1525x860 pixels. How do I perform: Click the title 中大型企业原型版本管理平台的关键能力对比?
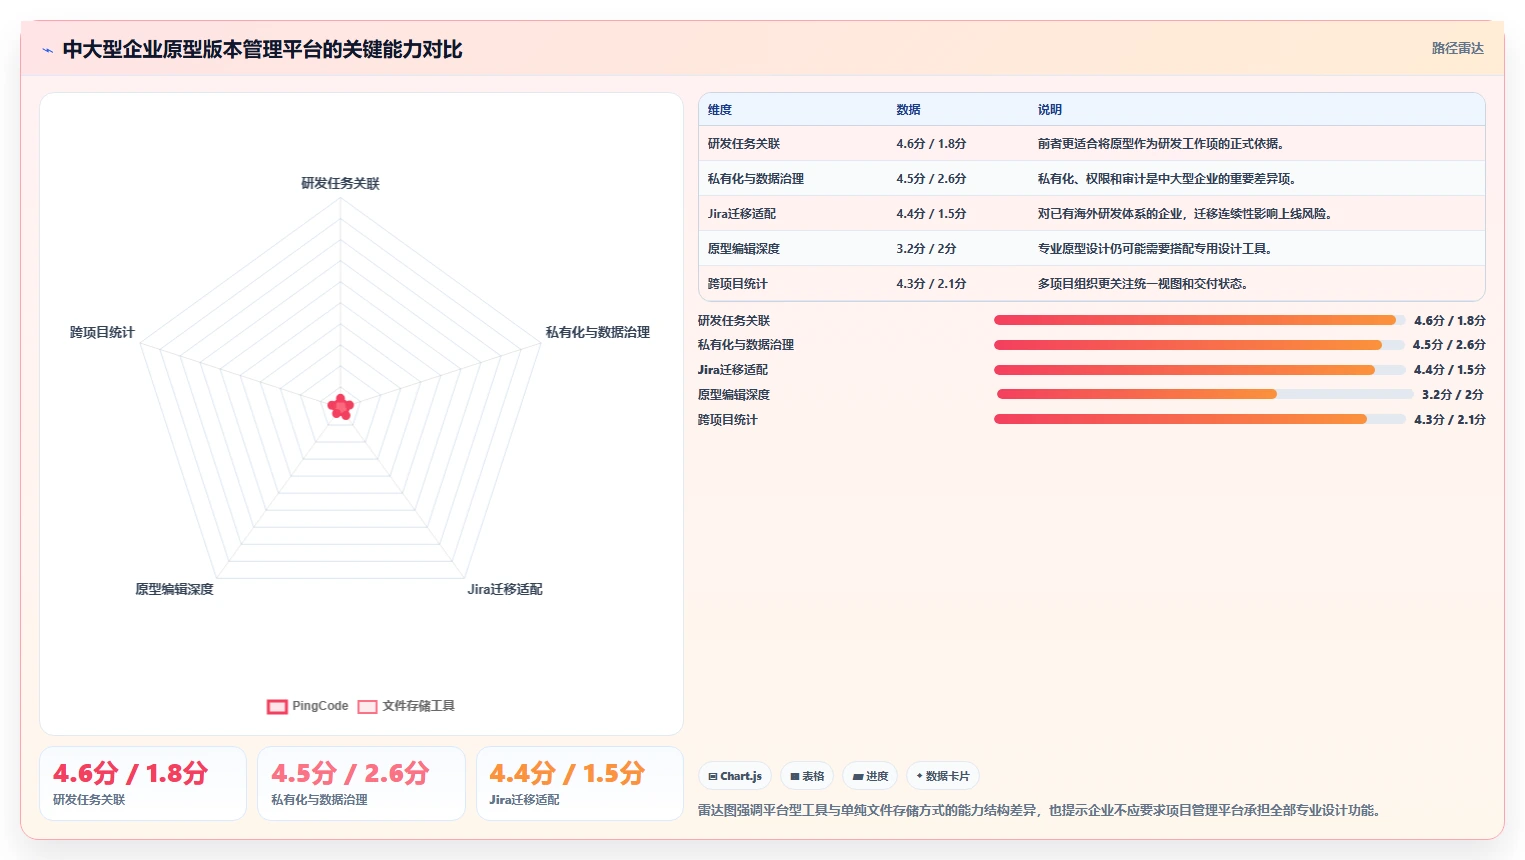tap(262, 50)
